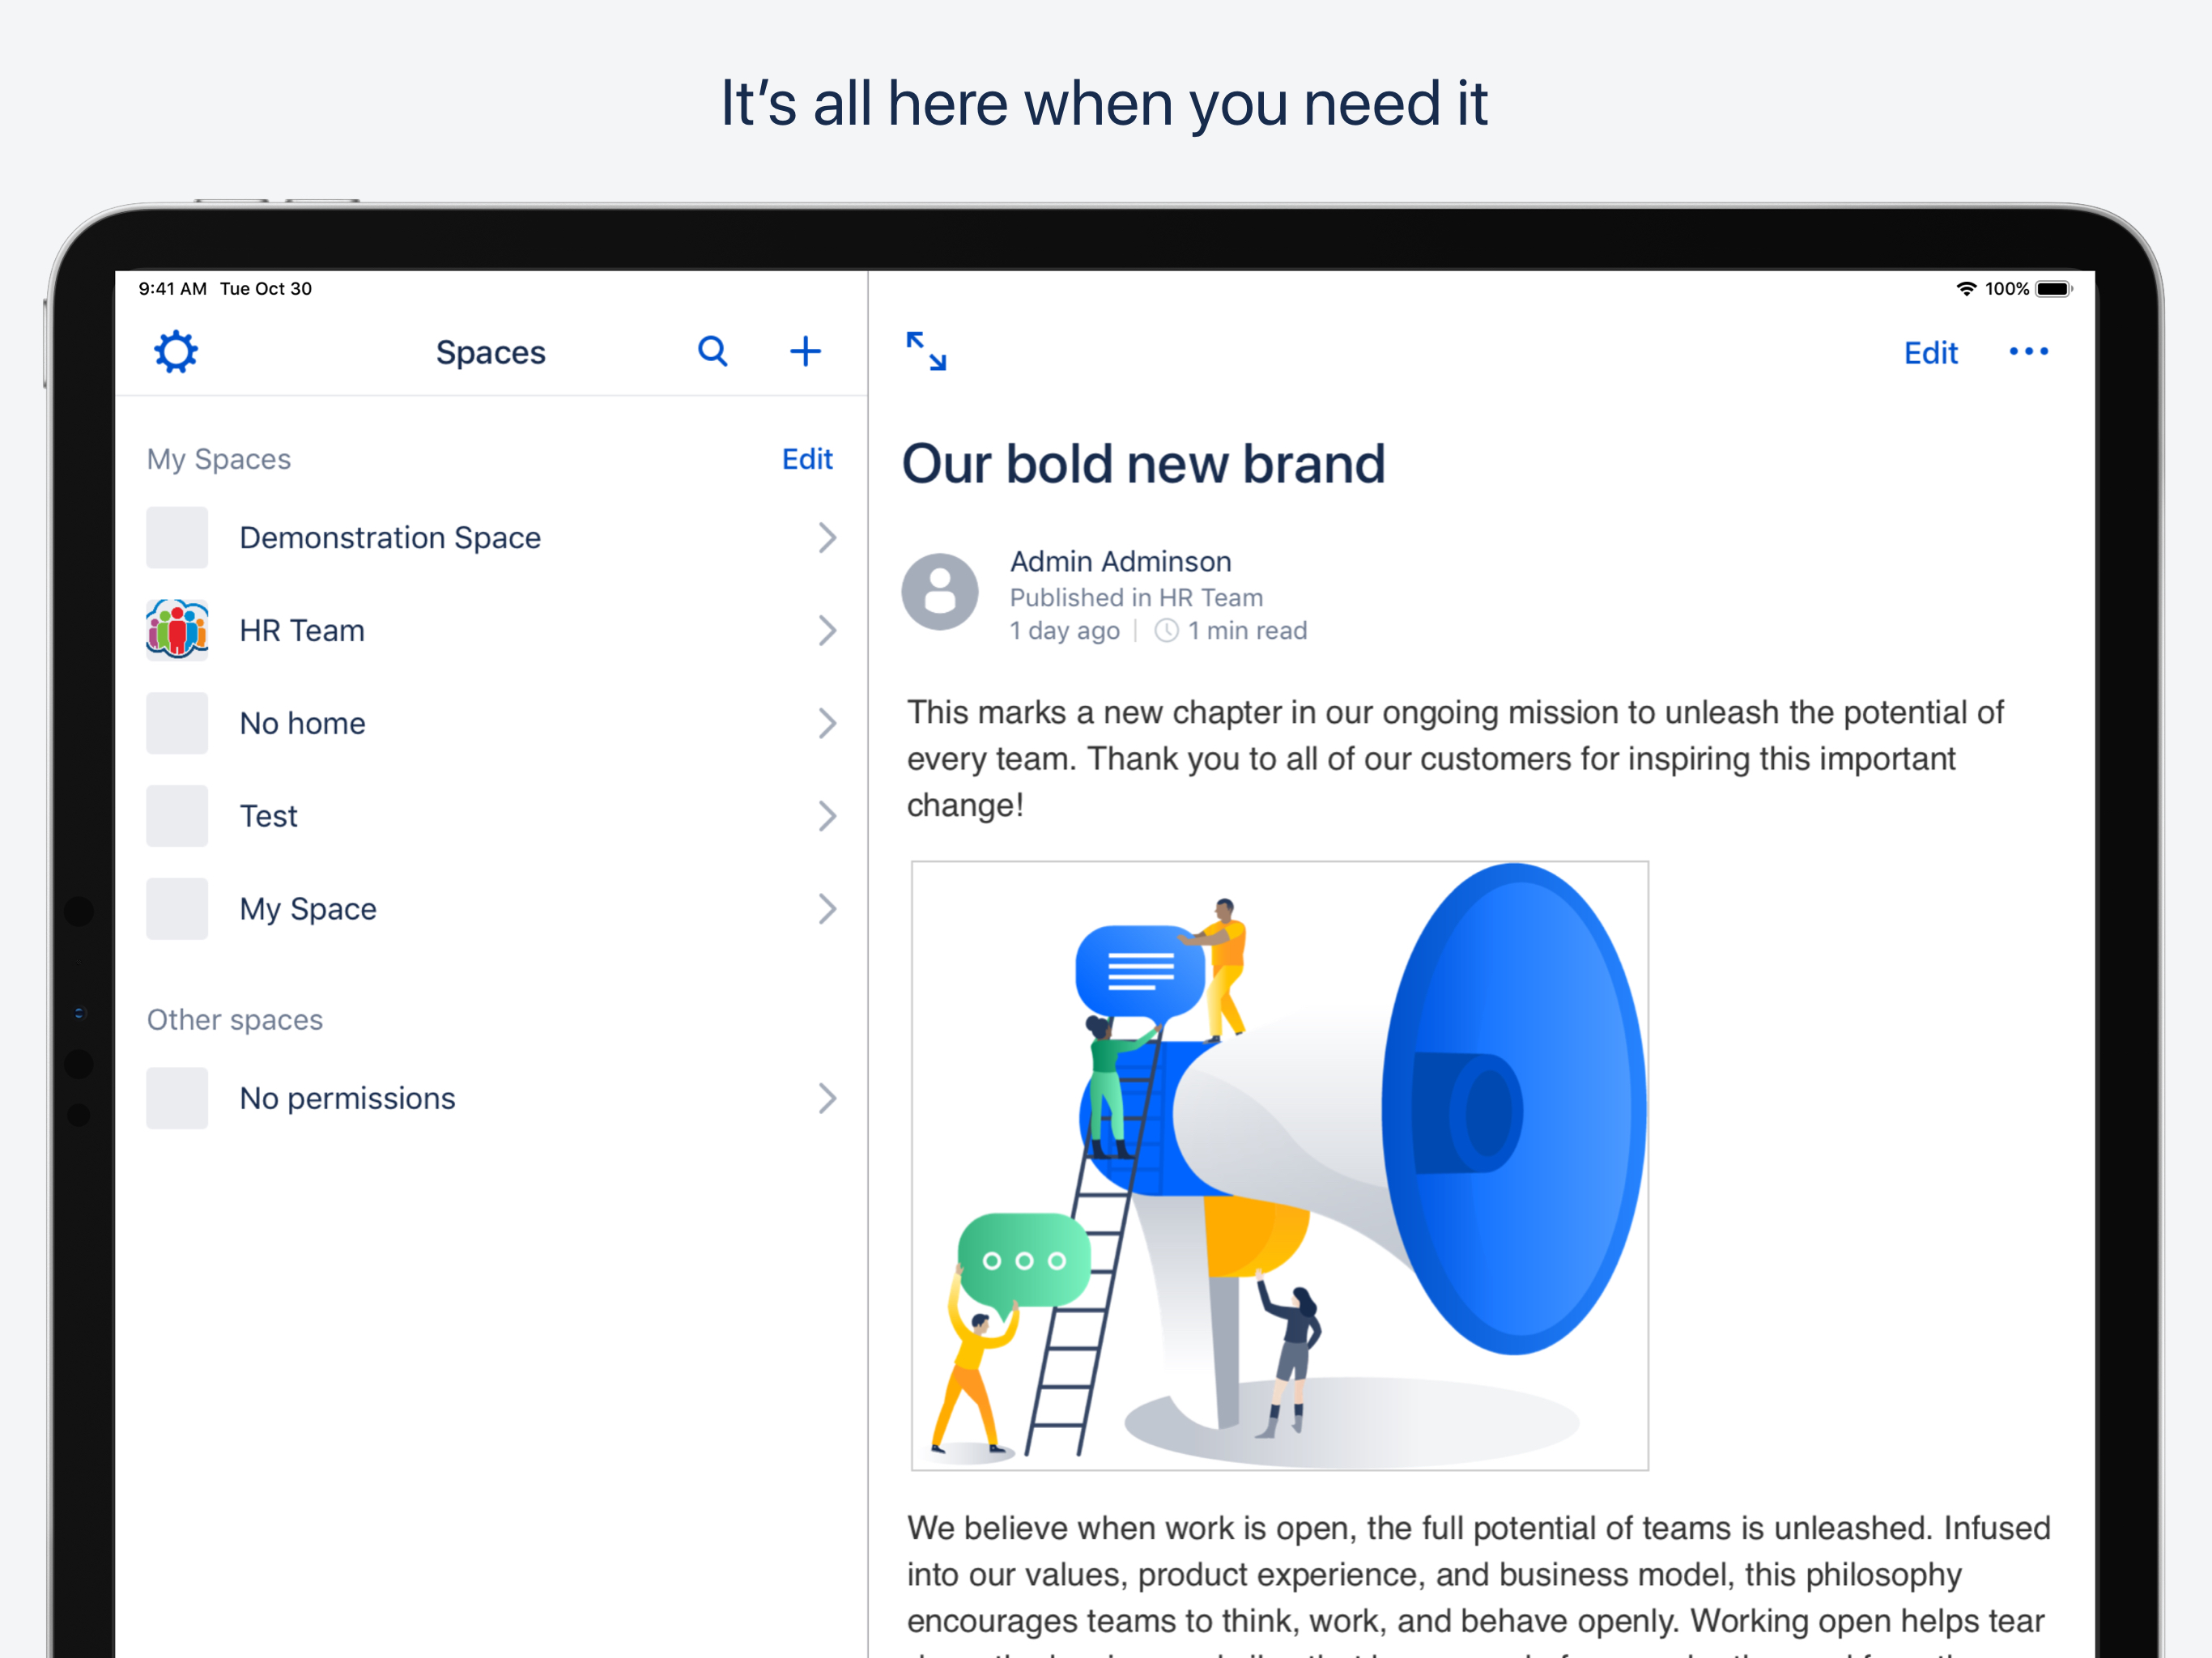Tap the Demonstration Space placeholder icon

tap(177, 538)
